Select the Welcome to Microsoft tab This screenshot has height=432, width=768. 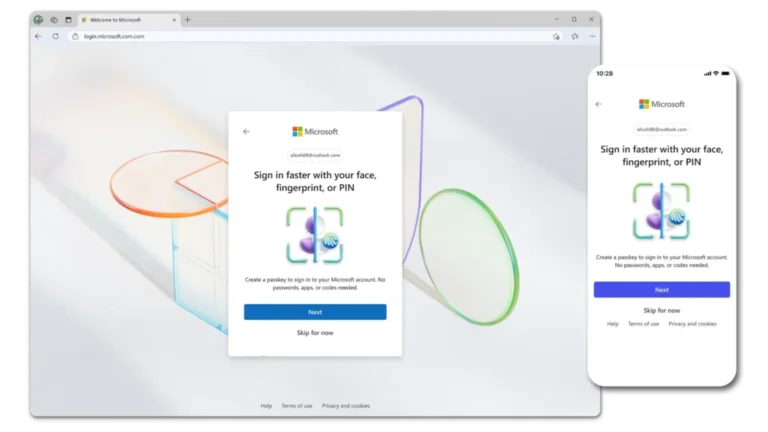coord(128,20)
